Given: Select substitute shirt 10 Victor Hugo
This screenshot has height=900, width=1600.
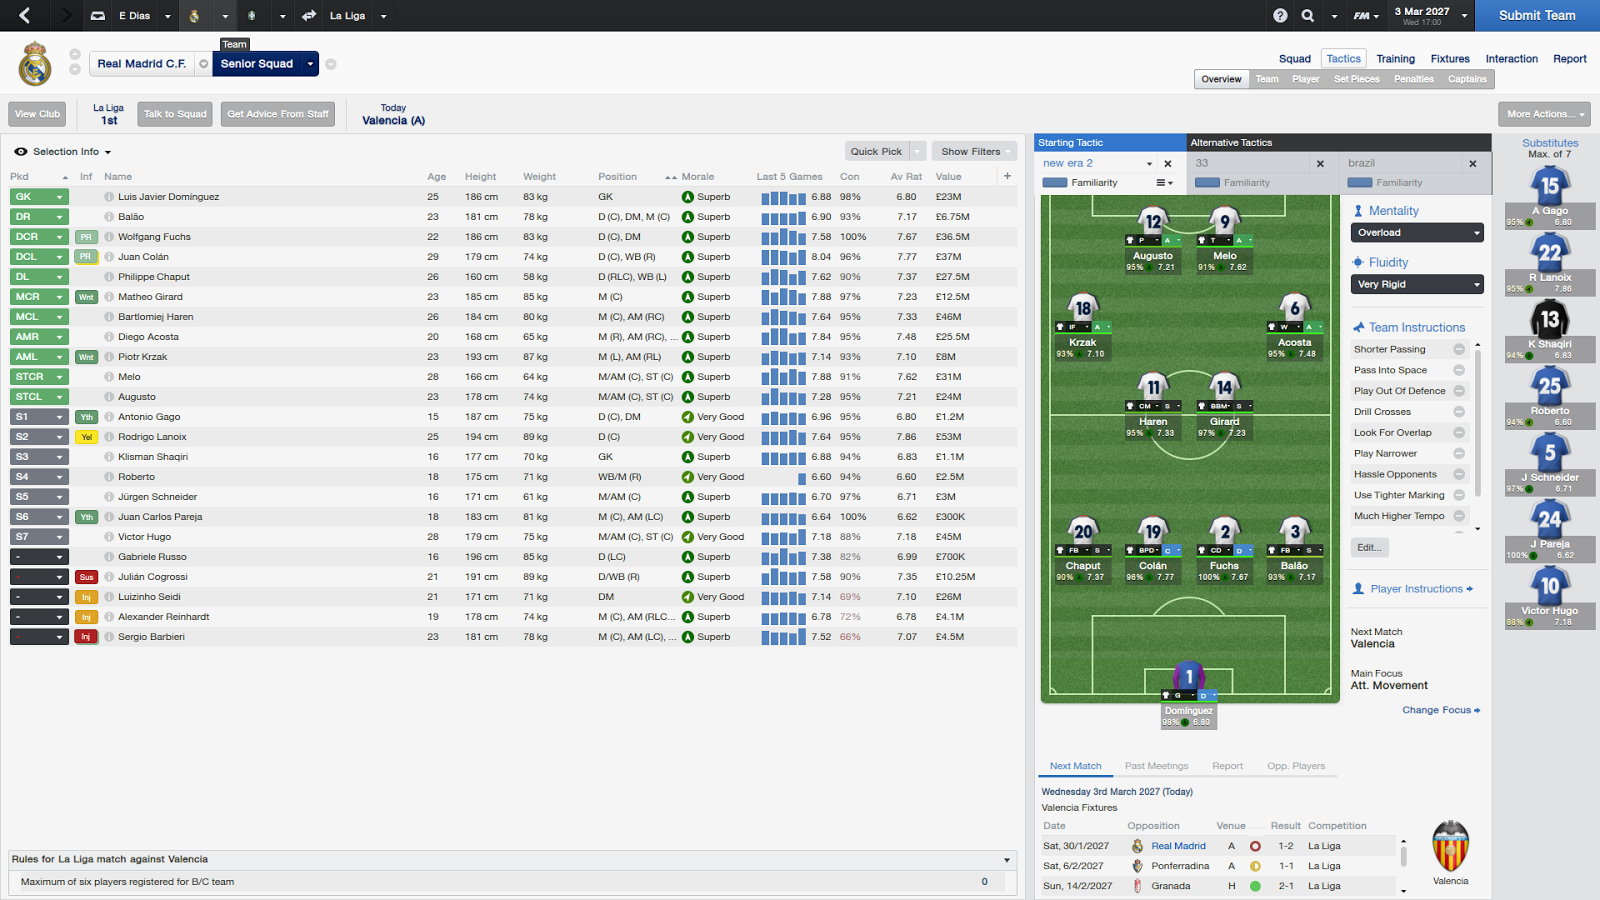Looking at the screenshot, I should tap(1550, 586).
